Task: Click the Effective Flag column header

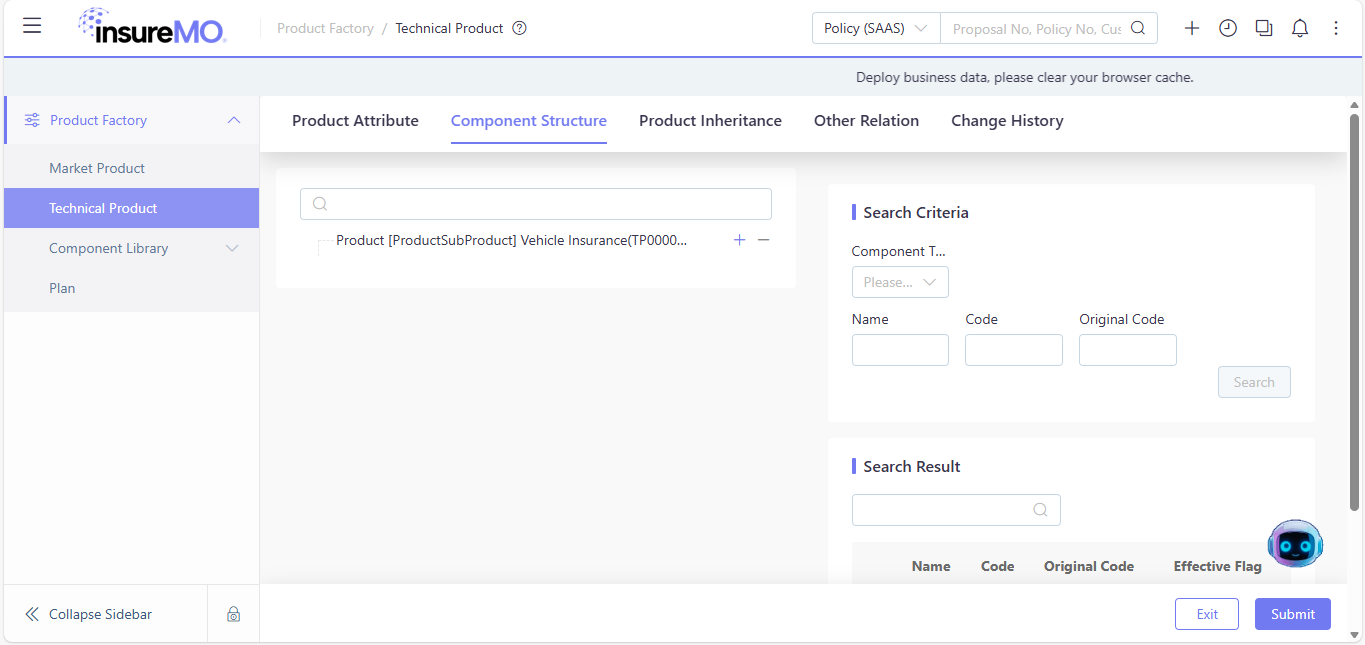Action: pos(1218,566)
